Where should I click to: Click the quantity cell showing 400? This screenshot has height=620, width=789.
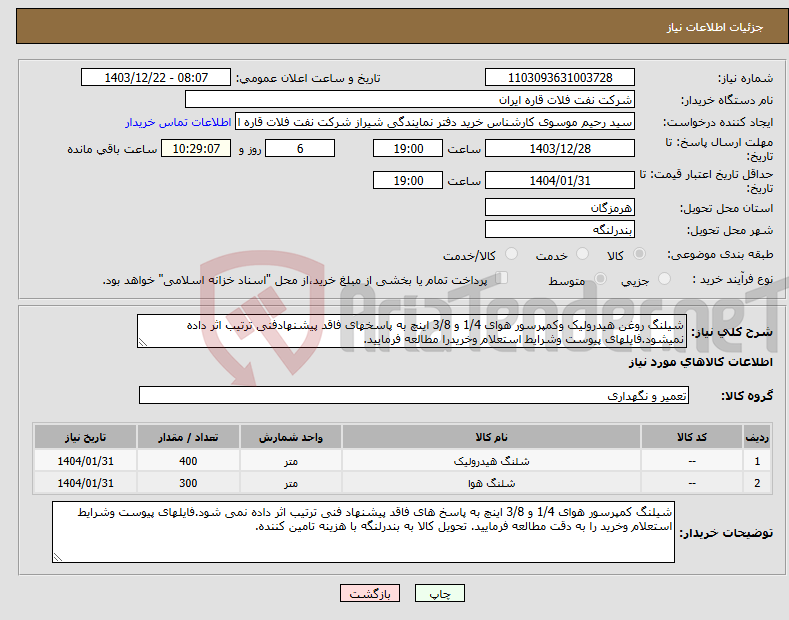coord(188,461)
